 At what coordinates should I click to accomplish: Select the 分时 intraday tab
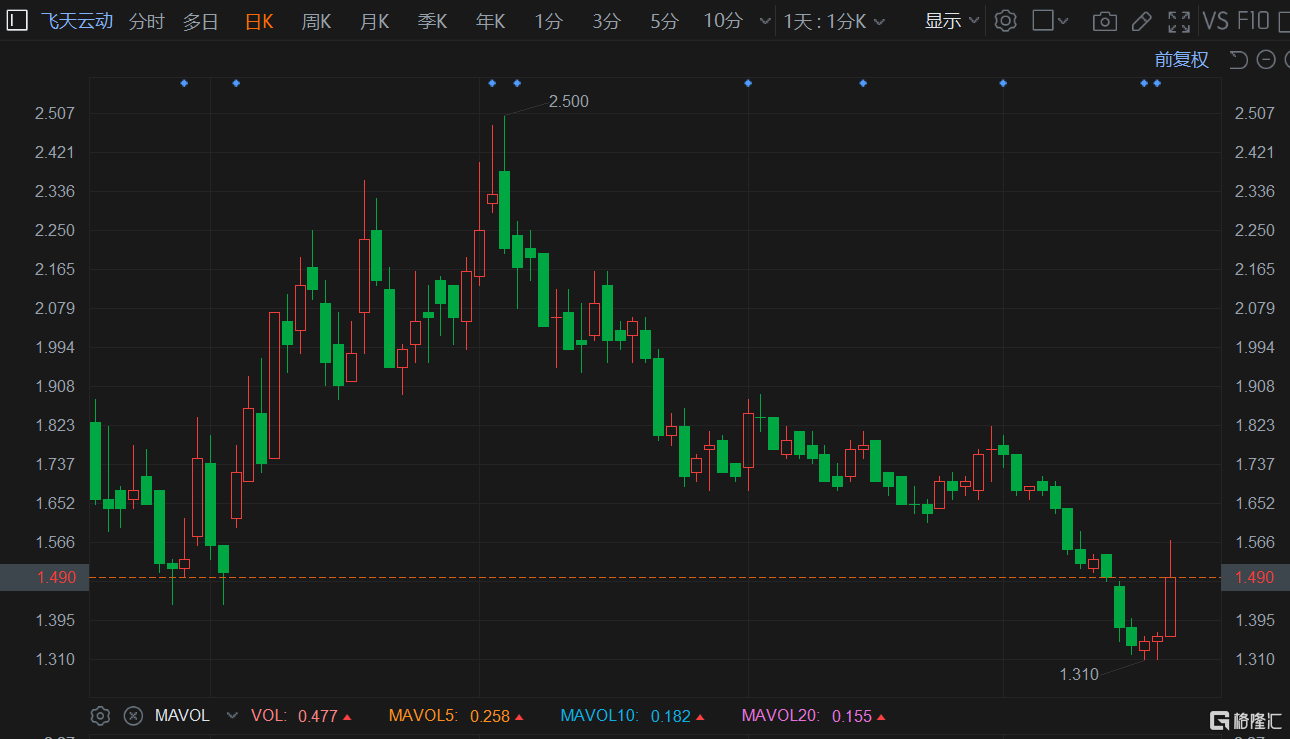[146, 21]
